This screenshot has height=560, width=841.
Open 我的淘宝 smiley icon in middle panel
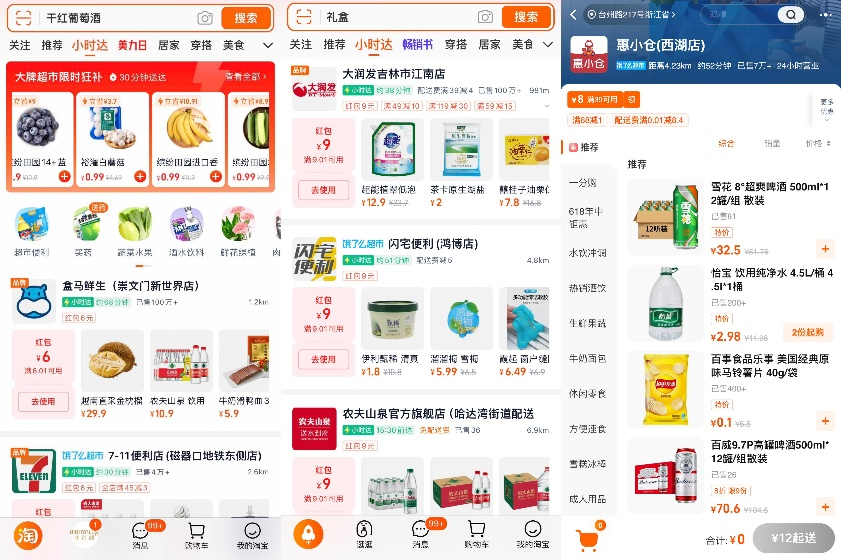(x=532, y=534)
